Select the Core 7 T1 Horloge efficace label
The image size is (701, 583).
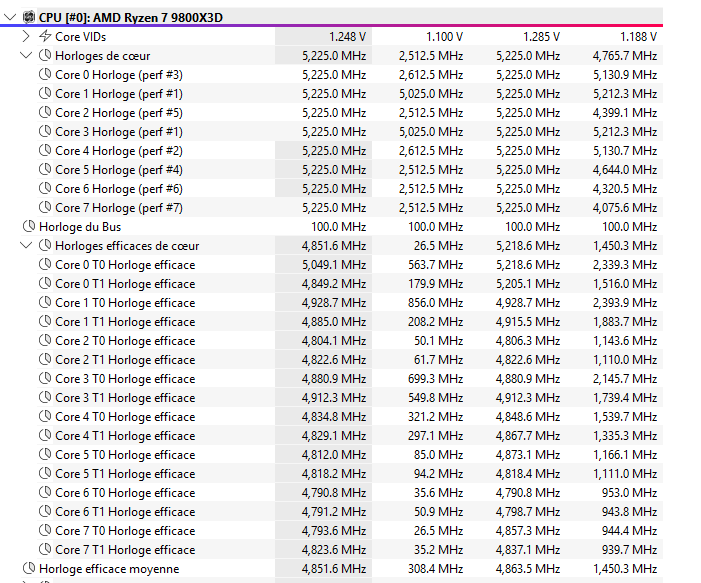125,549
